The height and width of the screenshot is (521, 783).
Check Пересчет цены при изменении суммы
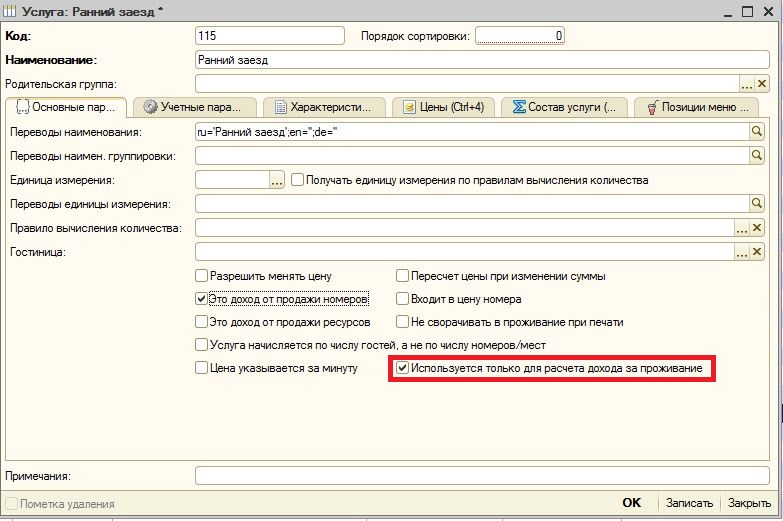402,276
